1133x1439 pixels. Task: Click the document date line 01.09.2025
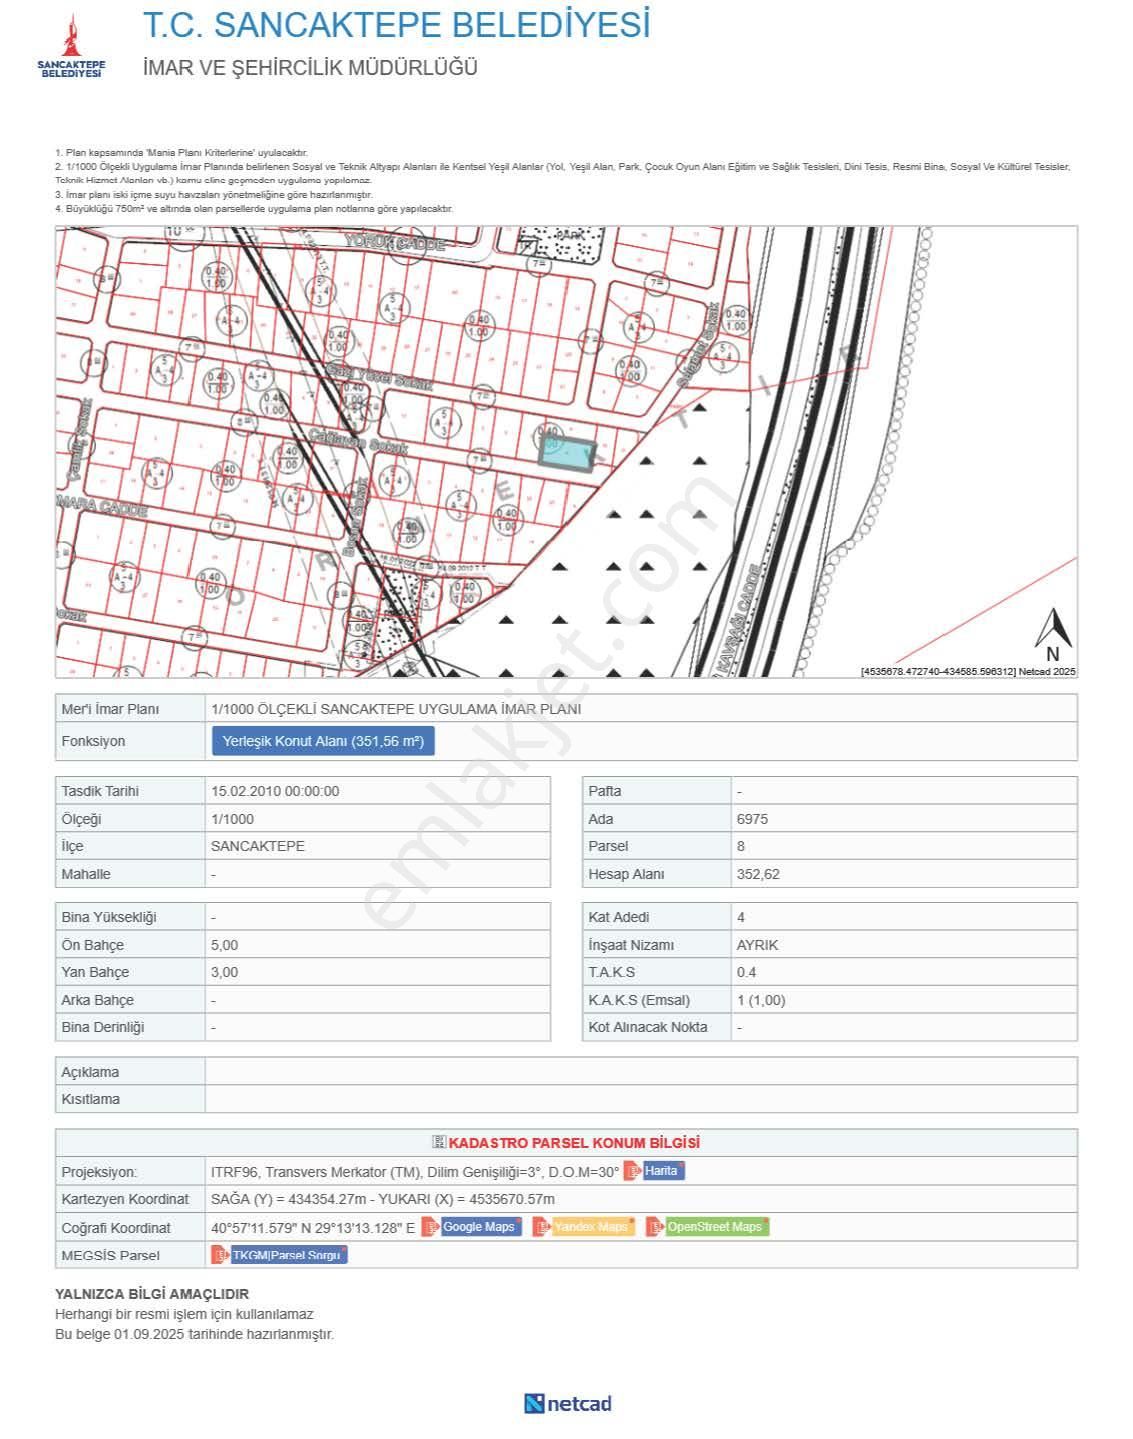[194, 1334]
